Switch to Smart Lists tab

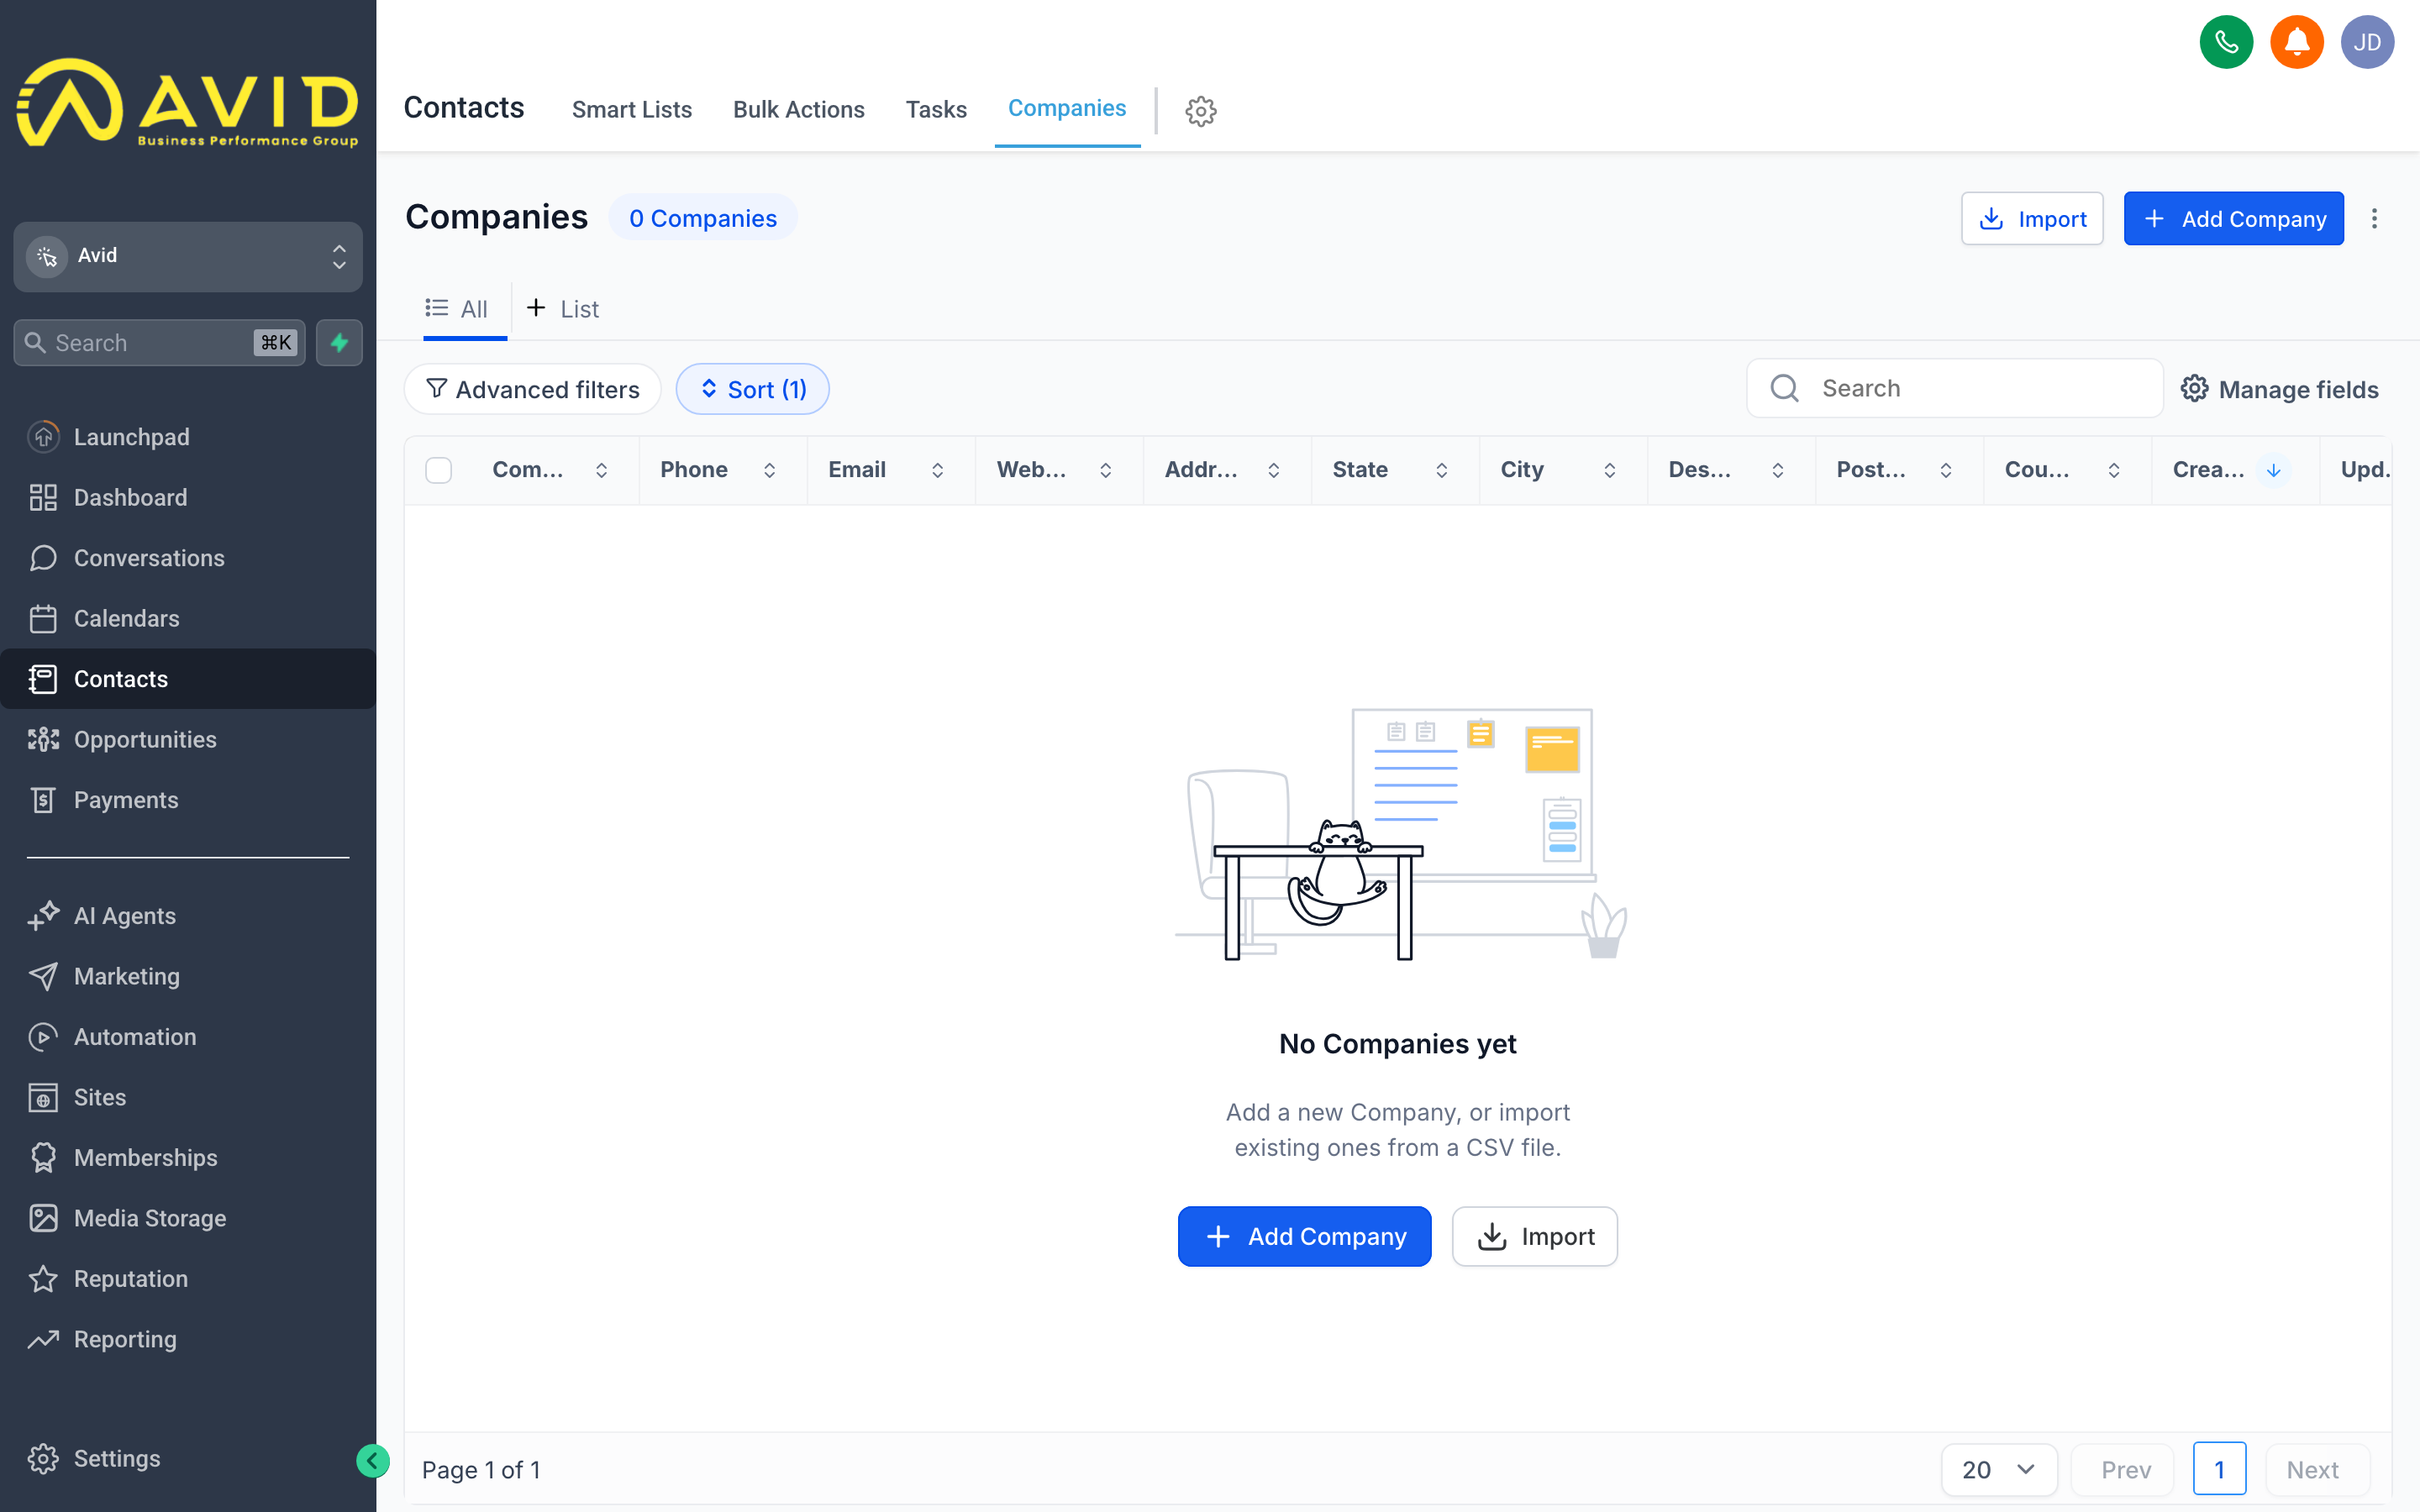tap(631, 109)
